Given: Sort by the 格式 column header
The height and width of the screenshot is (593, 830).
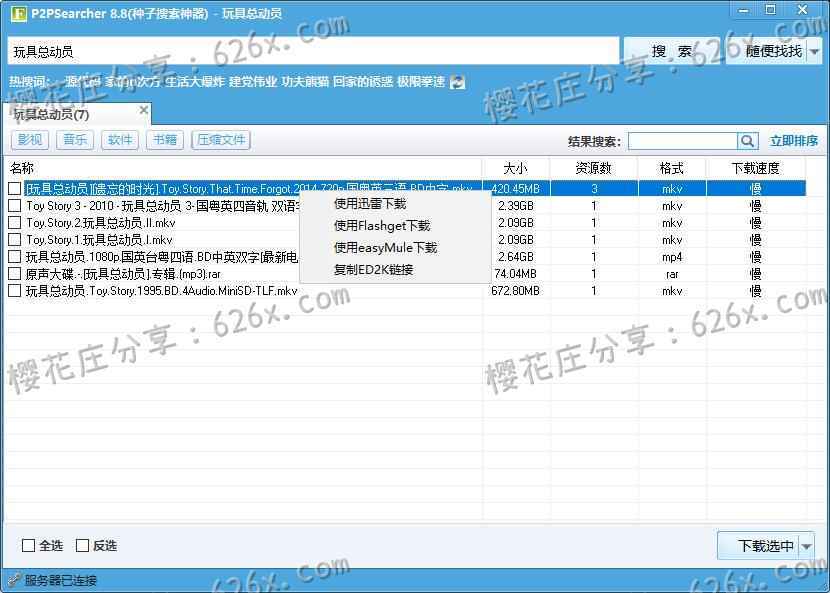Looking at the screenshot, I should coord(672,168).
